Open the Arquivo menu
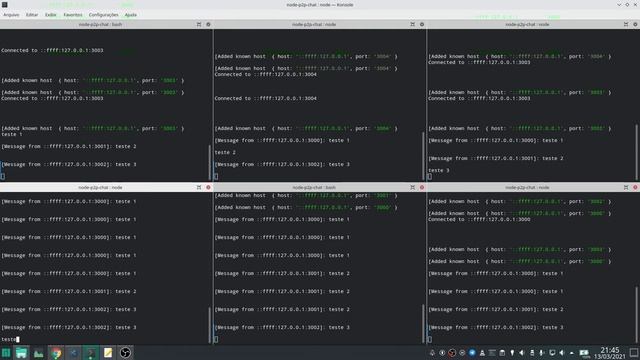The height and width of the screenshot is (360, 640). [x=11, y=15]
